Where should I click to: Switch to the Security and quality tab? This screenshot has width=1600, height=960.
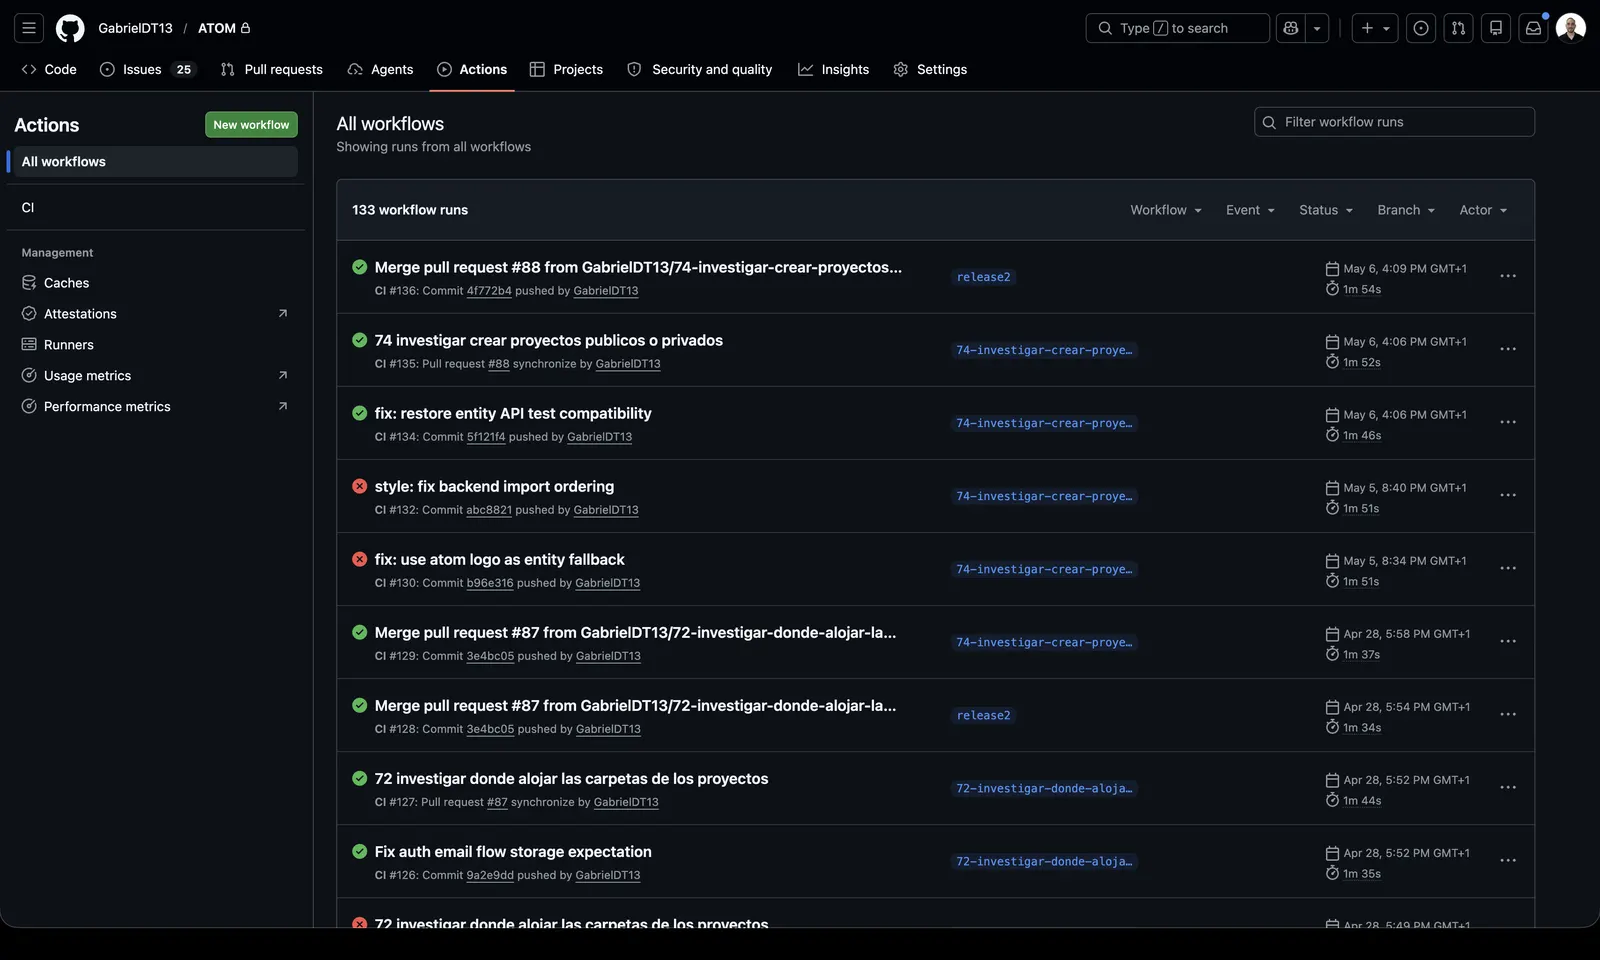(x=700, y=70)
